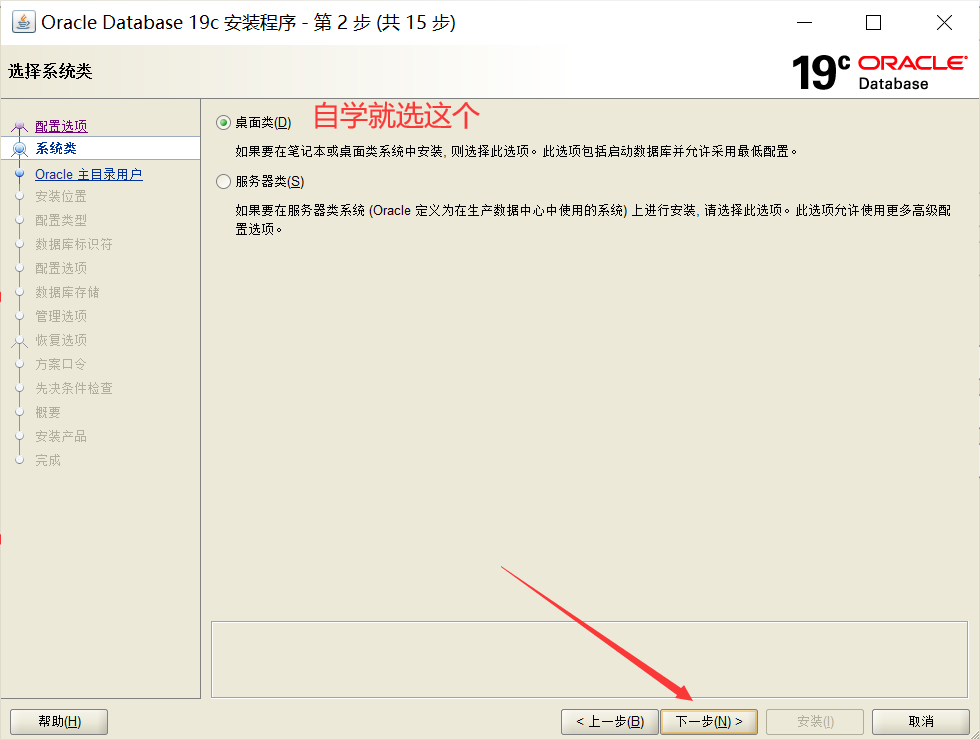Click the 下一步(N) button
Image resolution: width=980 pixels, height=740 pixels.
tap(709, 721)
